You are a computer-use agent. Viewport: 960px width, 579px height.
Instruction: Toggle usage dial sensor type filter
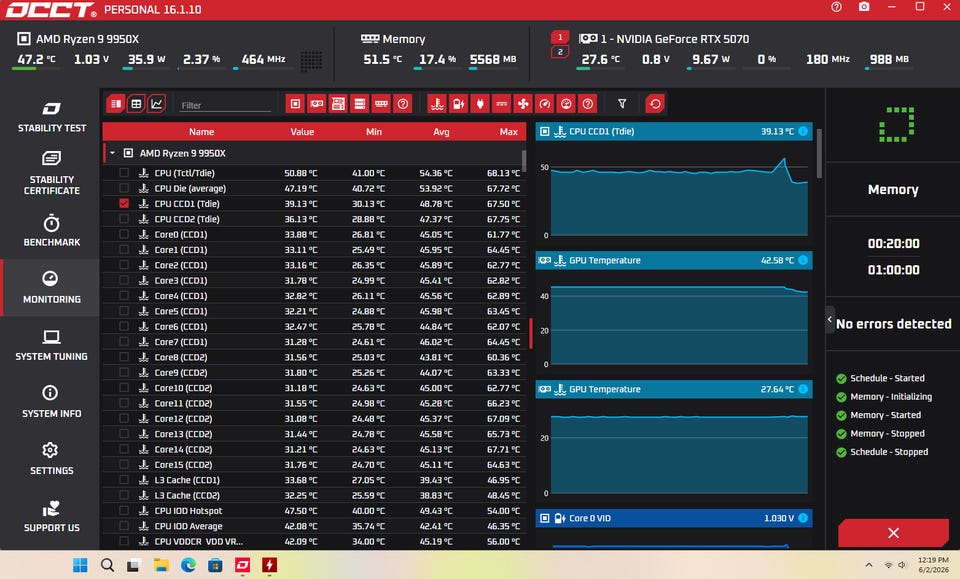tap(566, 104)
